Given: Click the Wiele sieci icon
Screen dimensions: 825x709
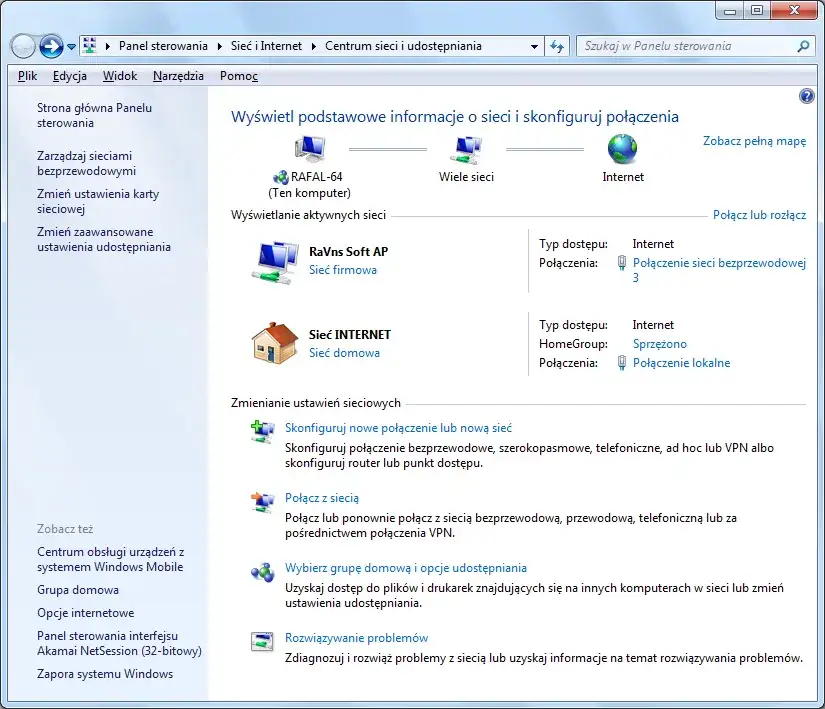Looking at the screenshot, I should pos(465,150).
